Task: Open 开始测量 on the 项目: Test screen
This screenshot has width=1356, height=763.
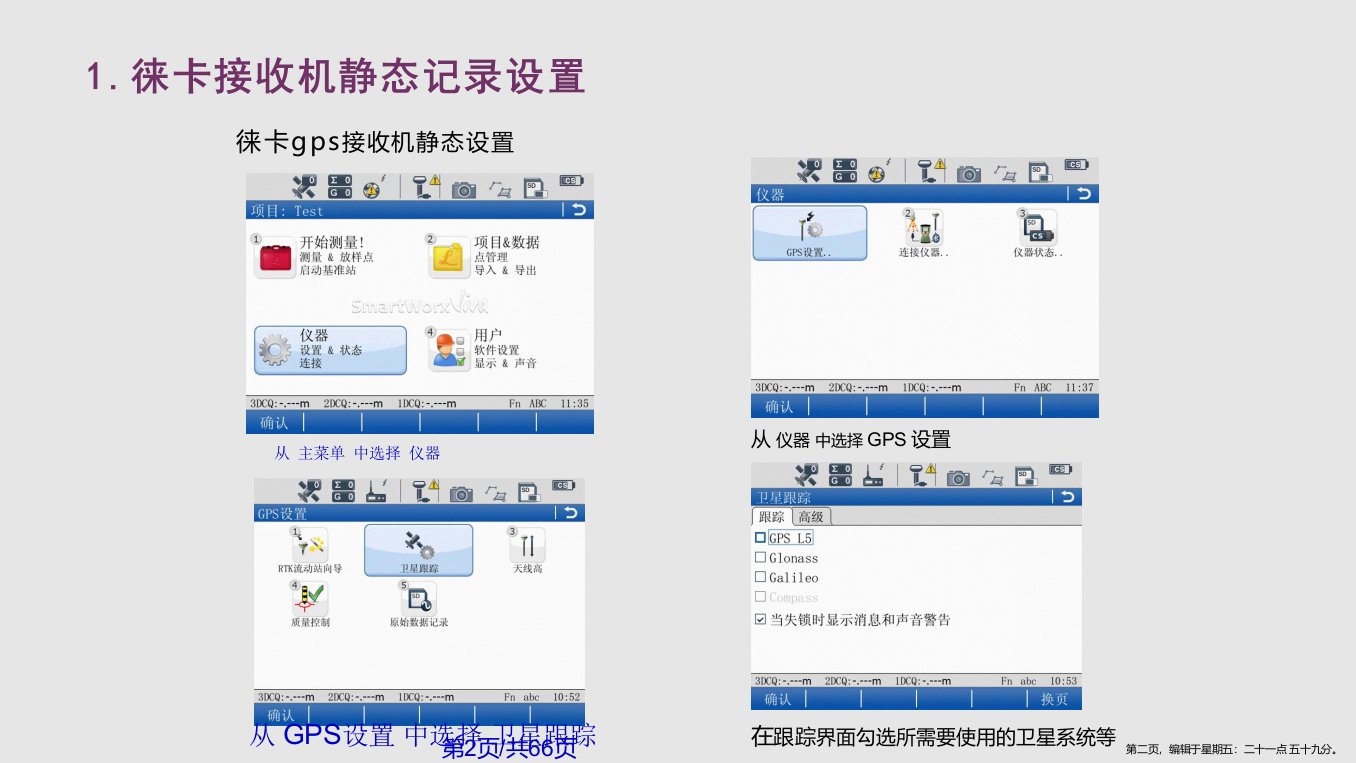Action: tap(314, 256)
